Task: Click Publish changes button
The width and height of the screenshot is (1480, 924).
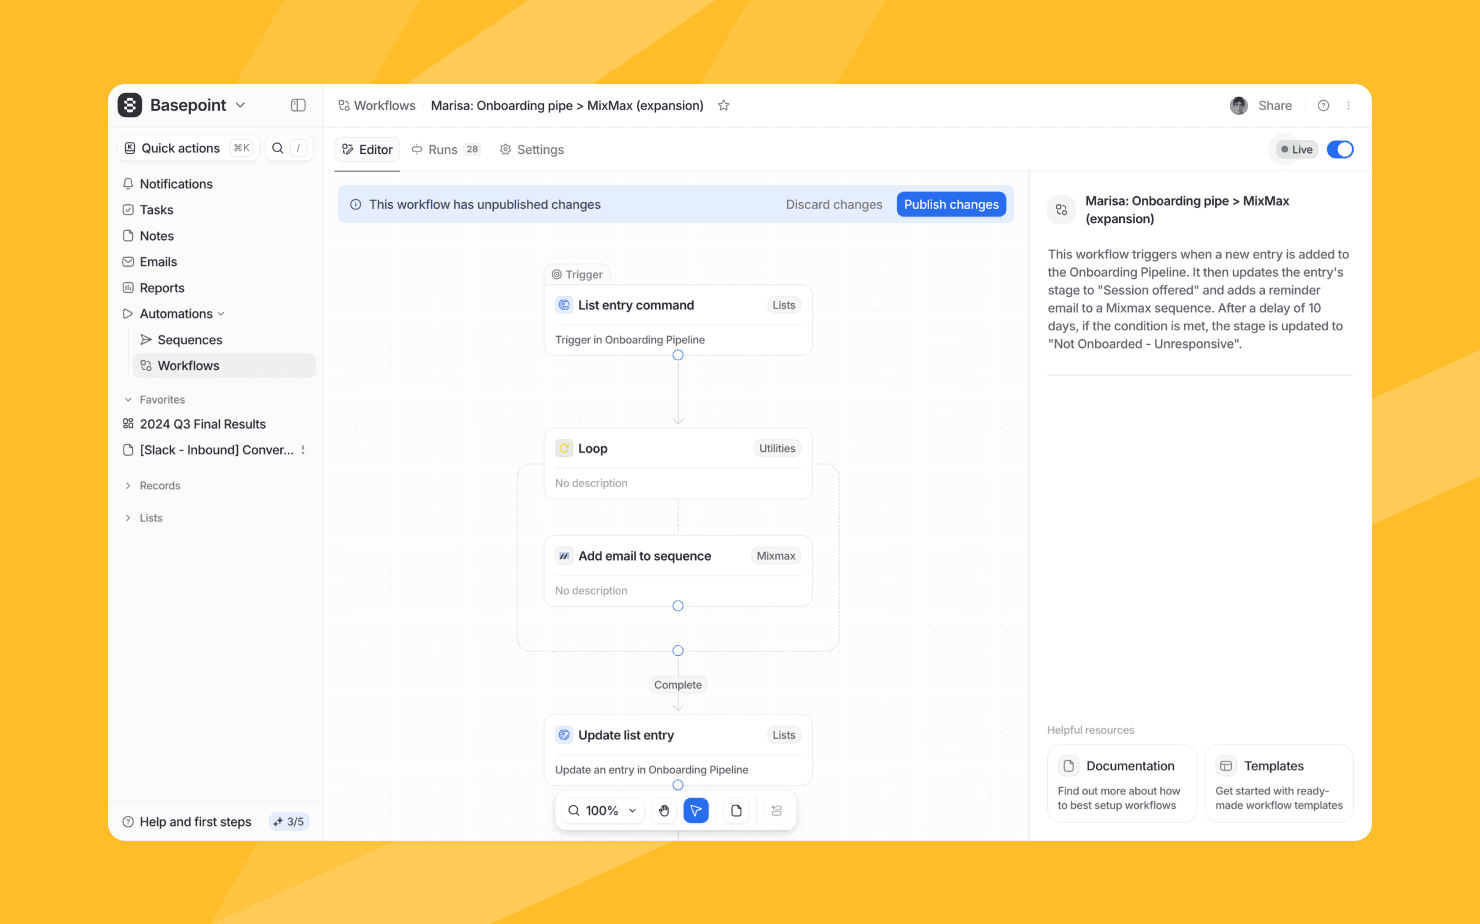Action: (951, 204)
